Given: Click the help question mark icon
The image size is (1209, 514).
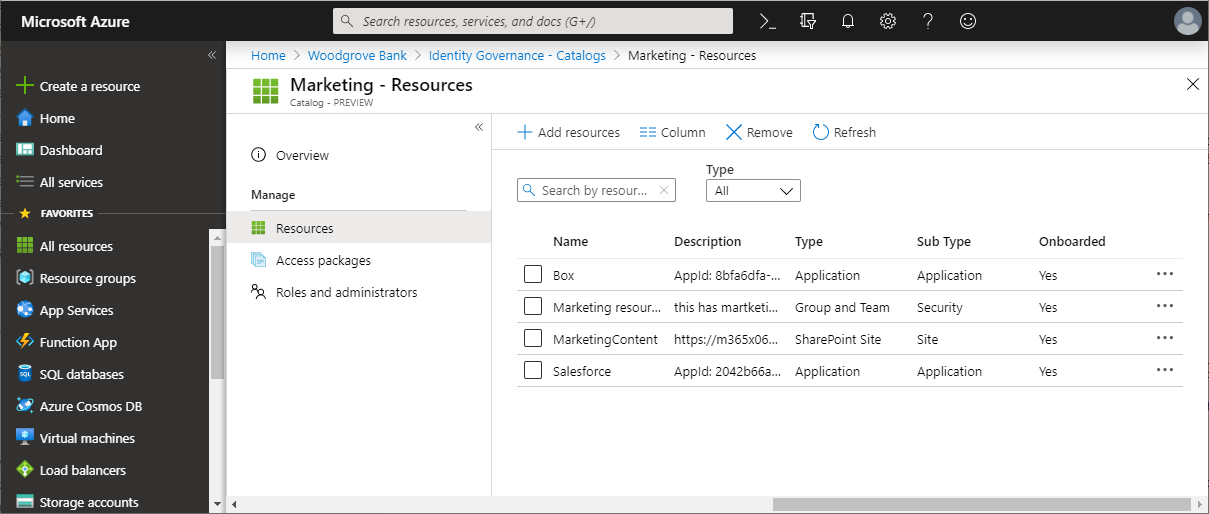Looking at the screenshot, I should coord(927,21).
